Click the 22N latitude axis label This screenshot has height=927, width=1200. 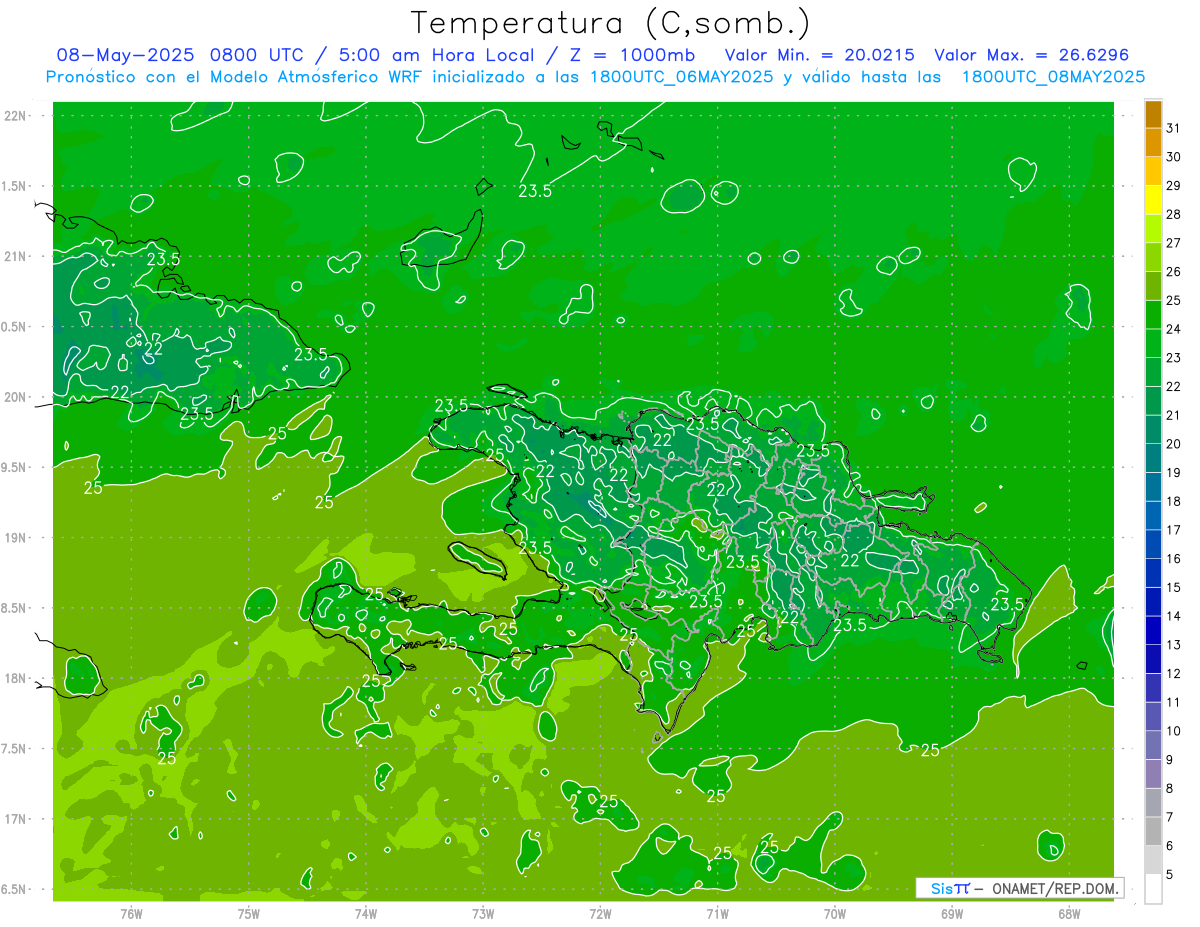click(x=15, y=116)
